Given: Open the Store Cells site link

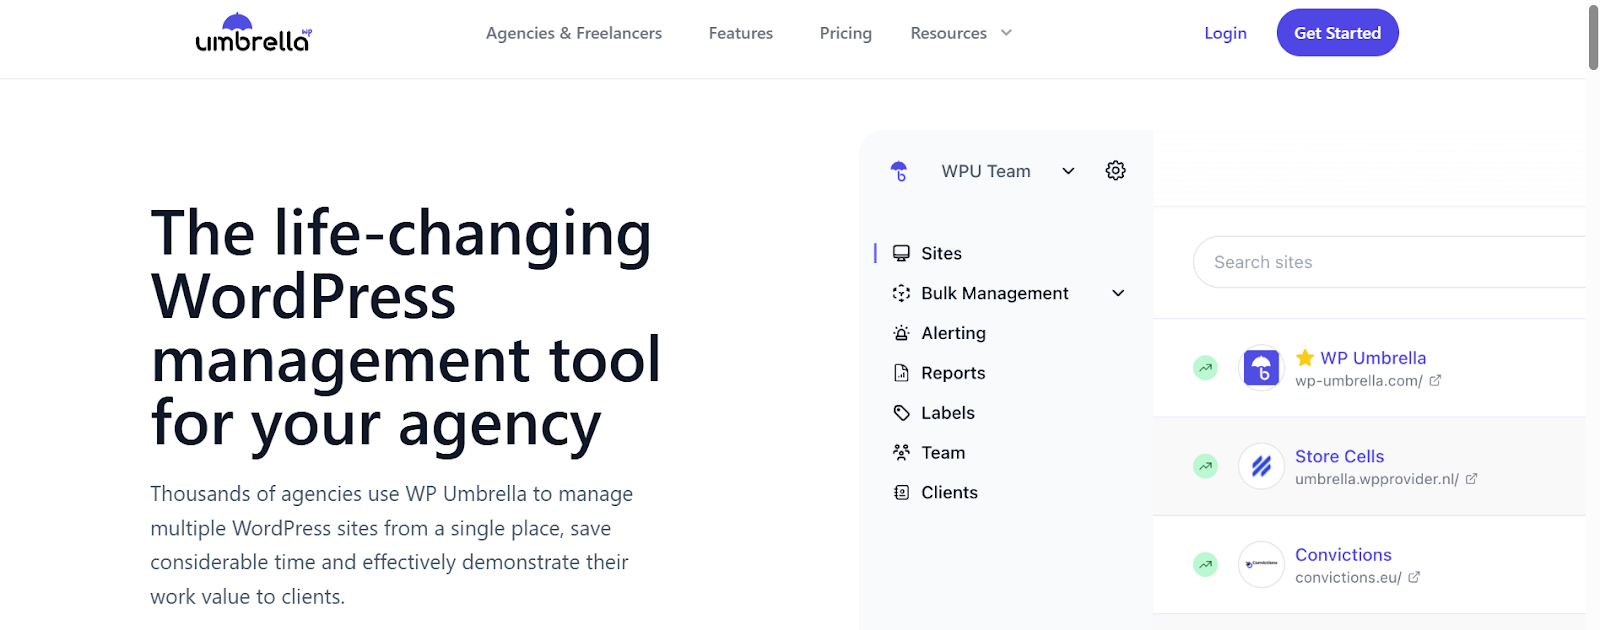Looking at the screenshot, I should tap(1339, 456).
